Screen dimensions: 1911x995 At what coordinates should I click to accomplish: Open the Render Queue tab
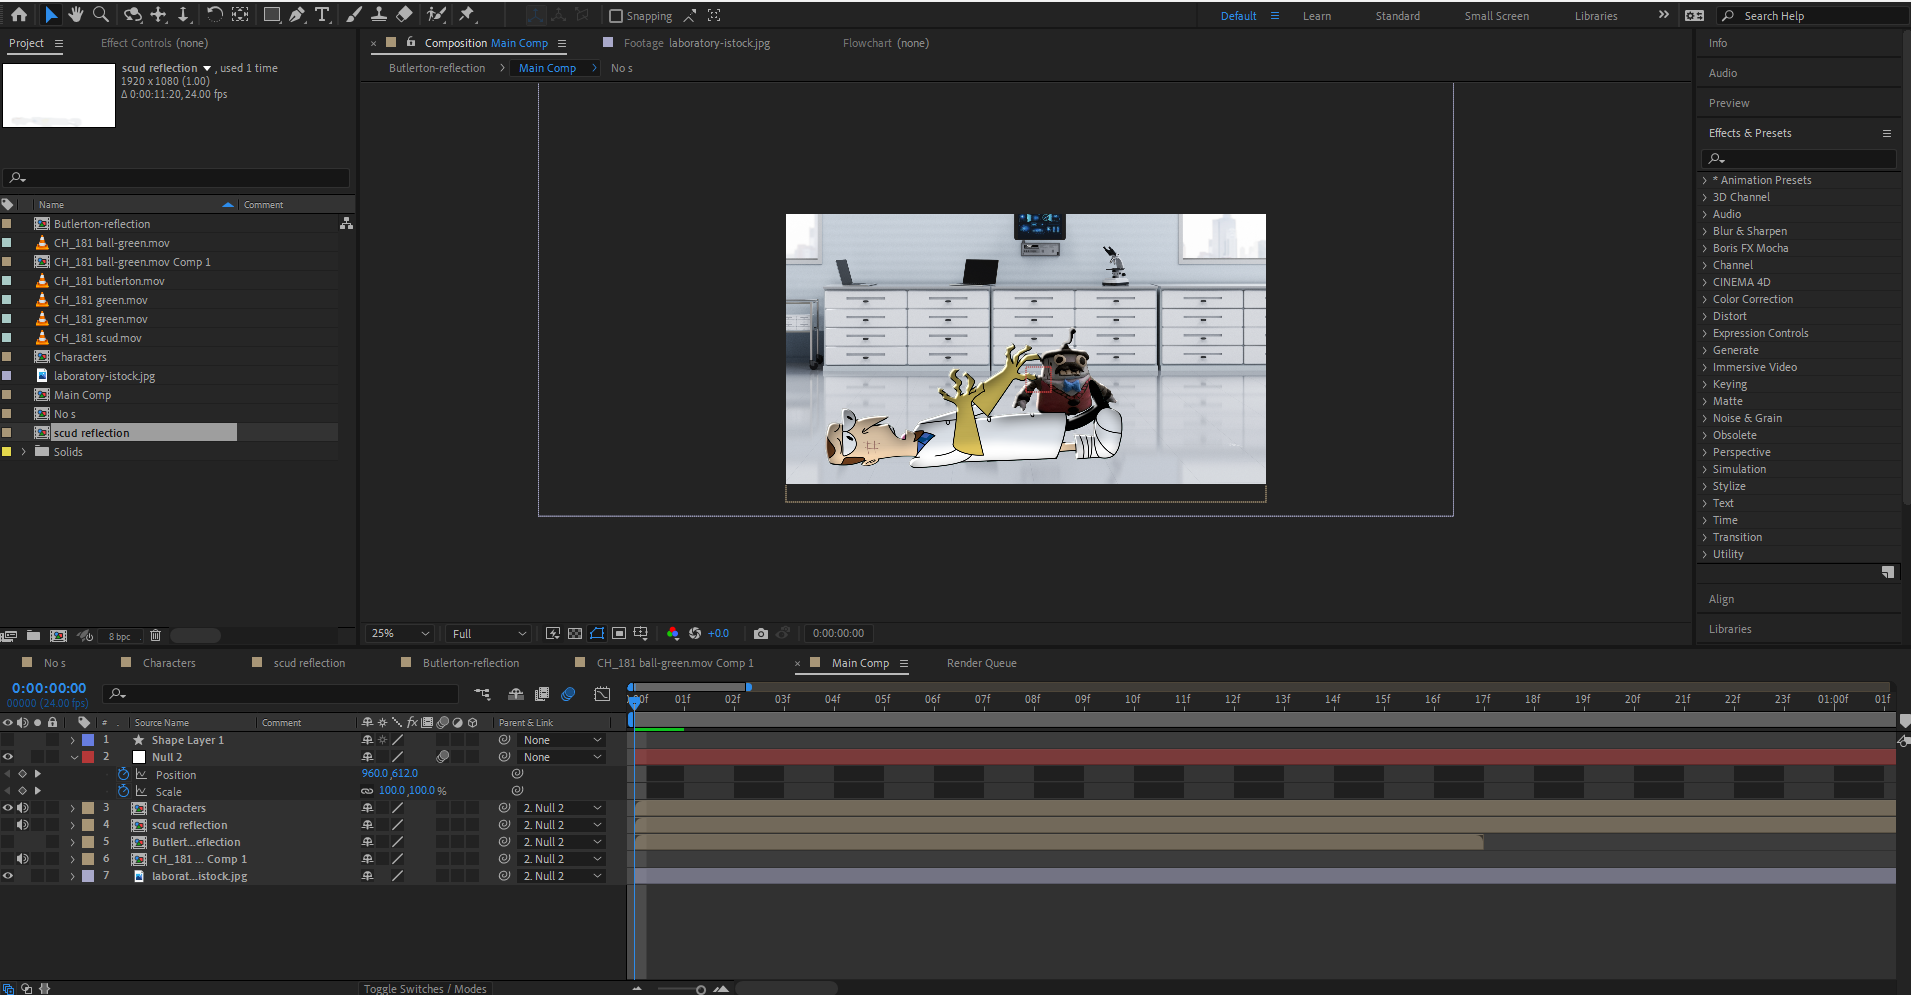(981, 663)
